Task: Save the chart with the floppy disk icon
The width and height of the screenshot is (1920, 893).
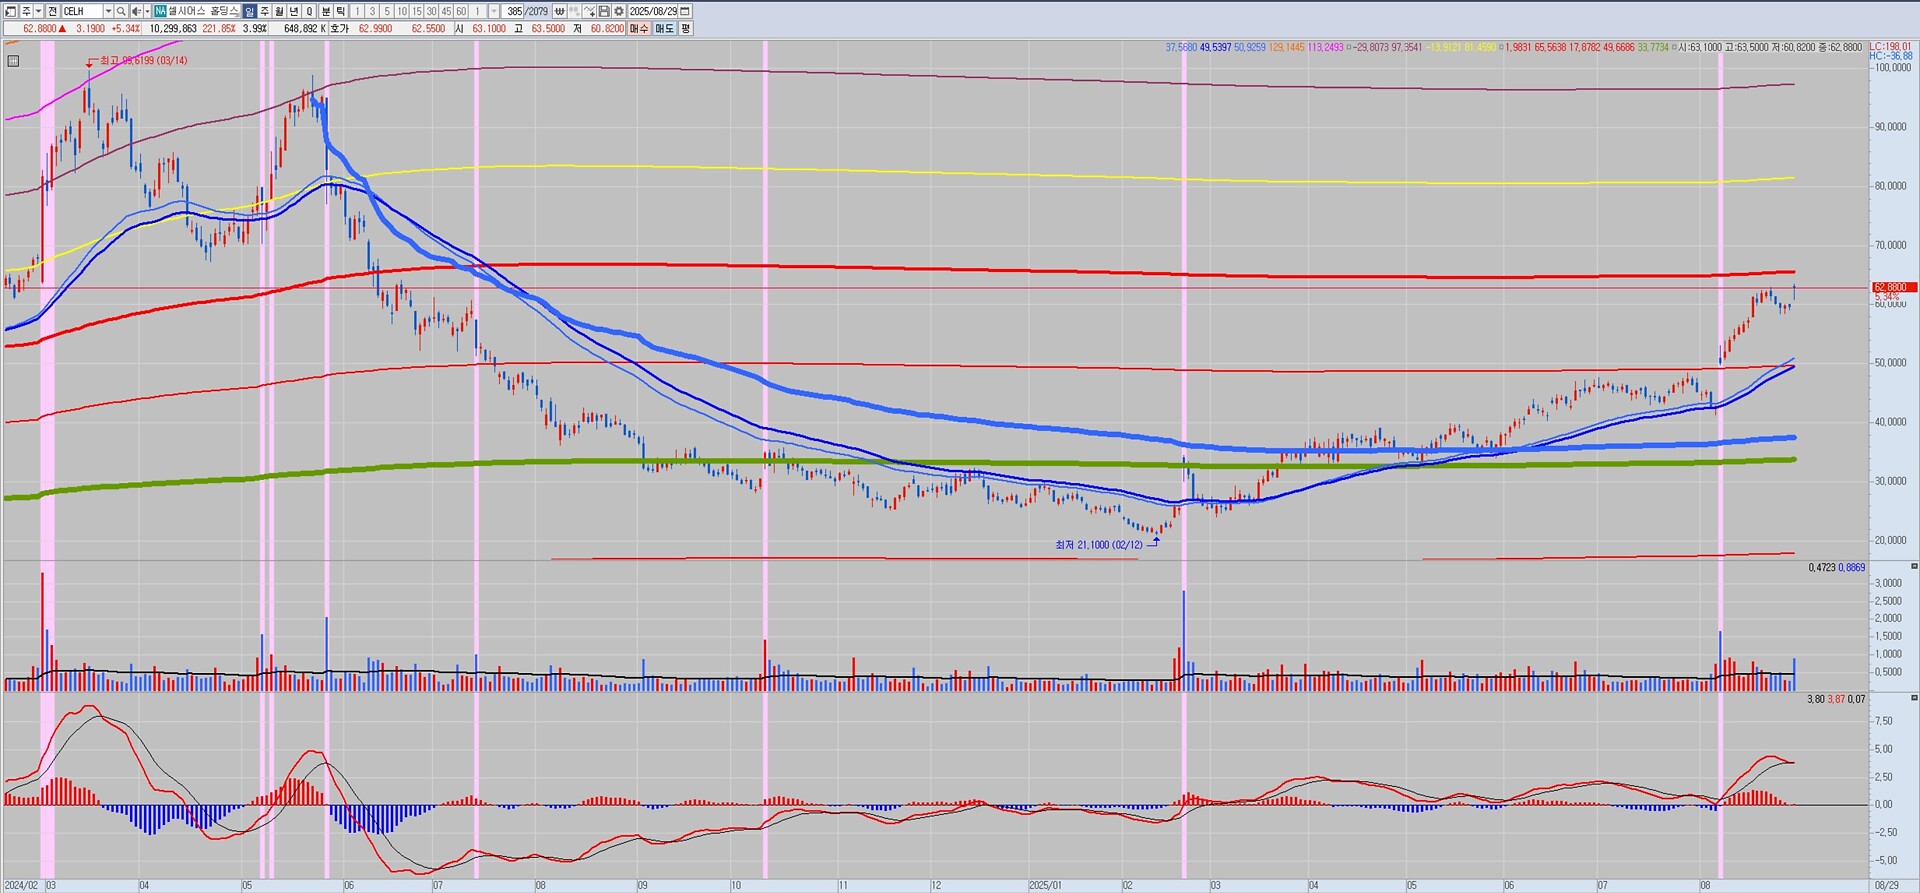Action: point(604,11)
